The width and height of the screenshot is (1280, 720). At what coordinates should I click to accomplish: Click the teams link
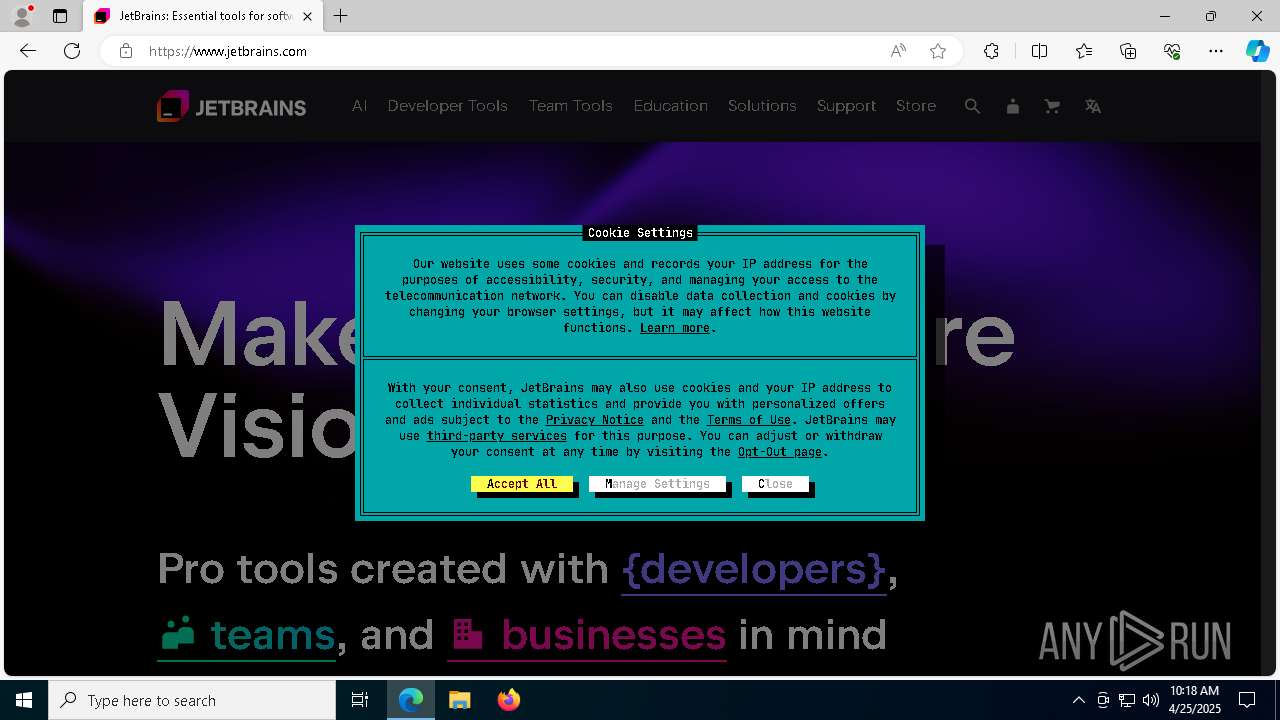click(x=247, y=635)
